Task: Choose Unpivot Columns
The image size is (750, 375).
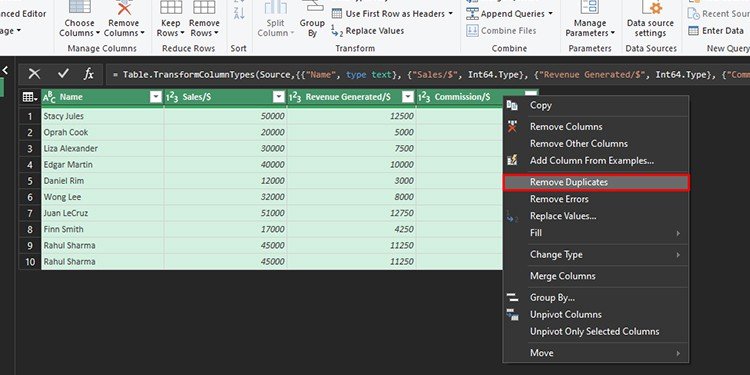Action: [596, 315]
